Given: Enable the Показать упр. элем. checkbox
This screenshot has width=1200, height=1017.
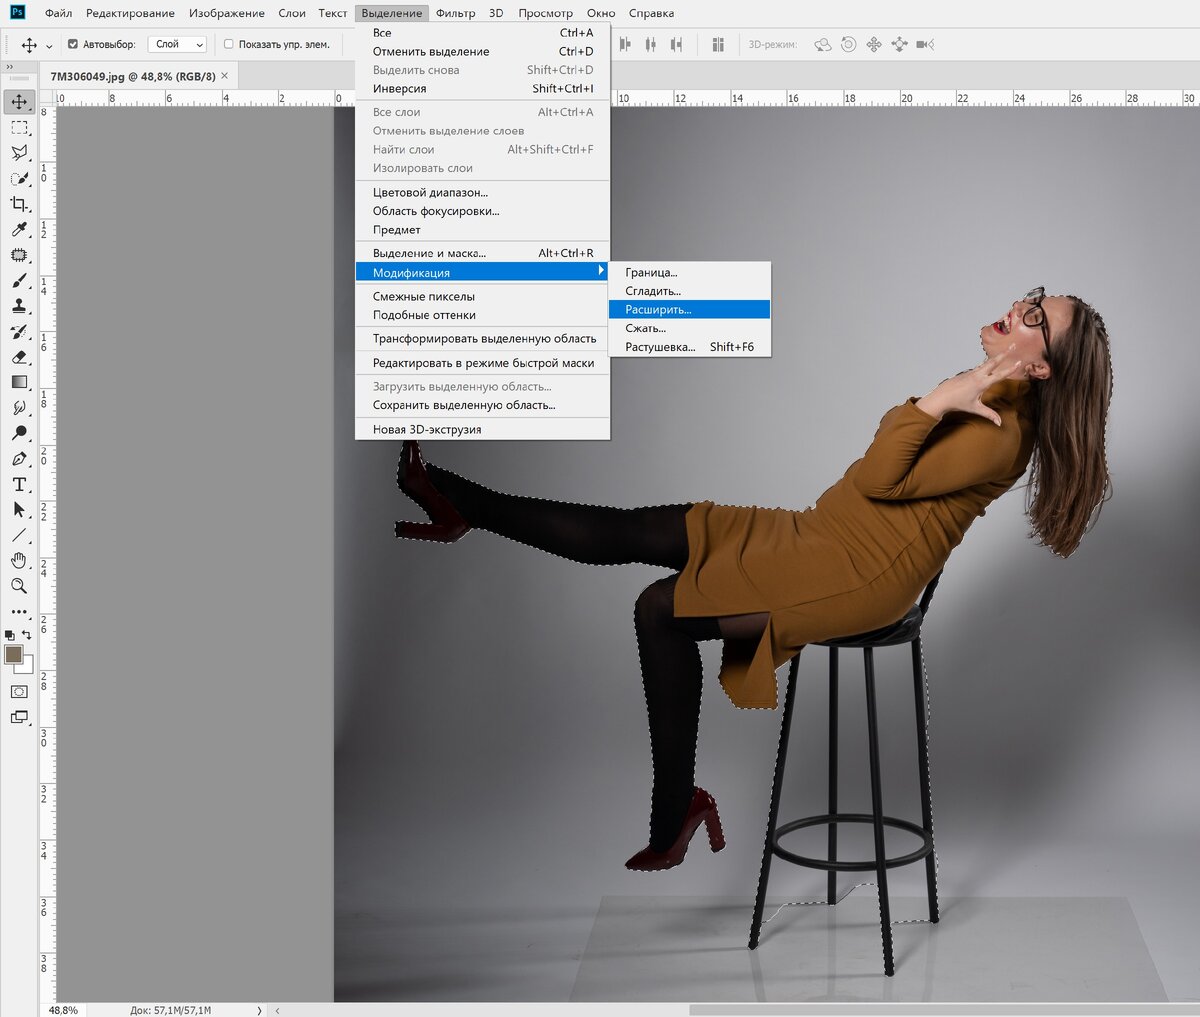Looking at the screenshot, I should click(x=228, y=44).
